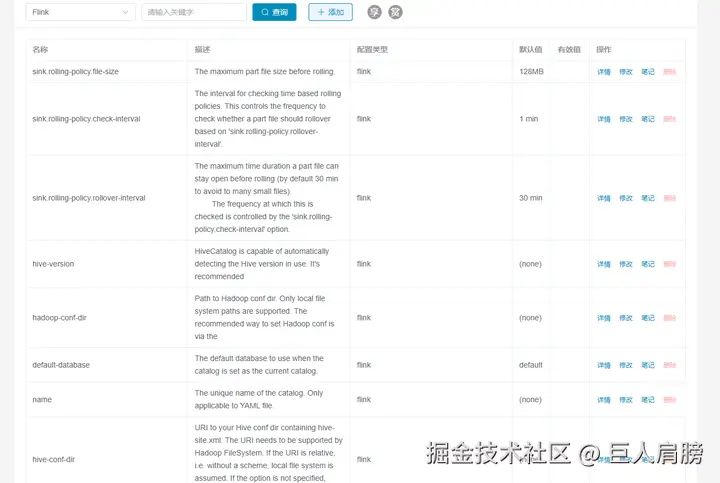Screen dimensions: 720x483
Task: Click the 30 min default value
Action: point(530,198)
